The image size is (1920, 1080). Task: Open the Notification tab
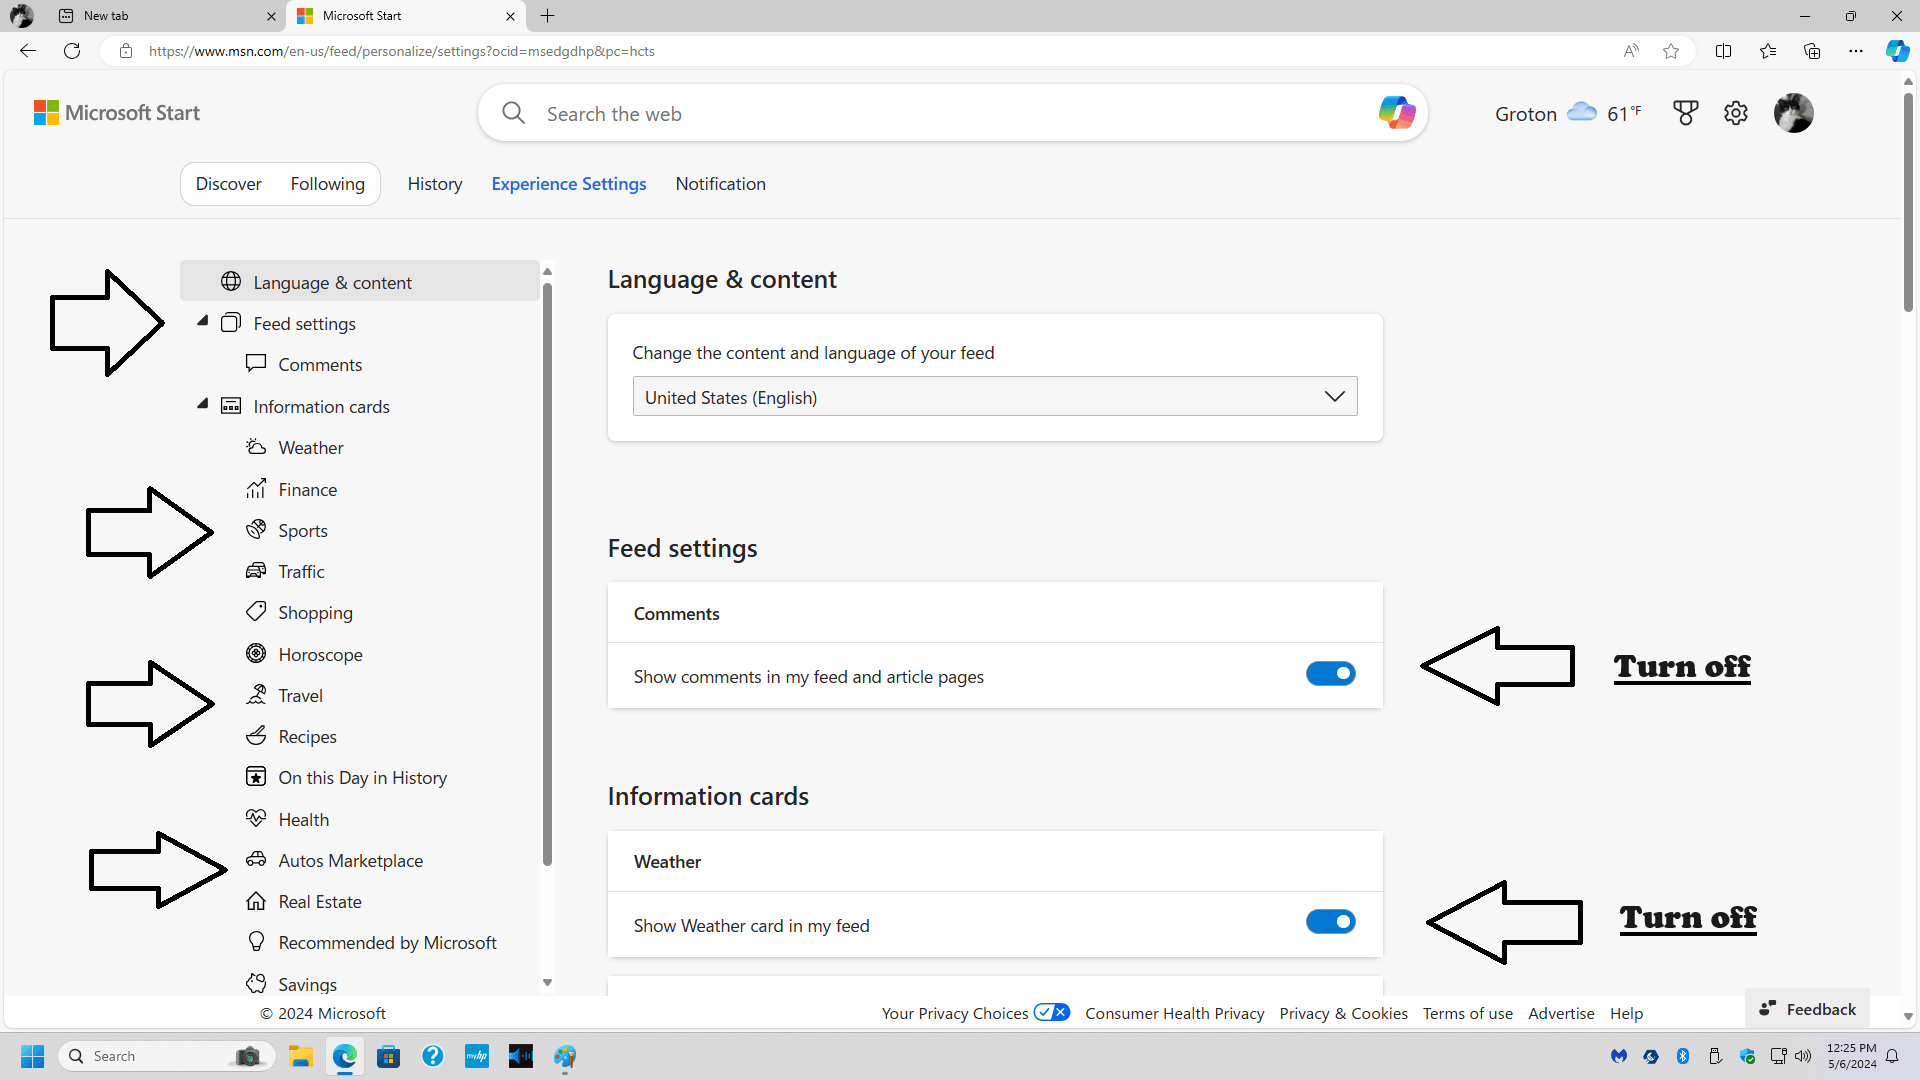coord(720,184)
